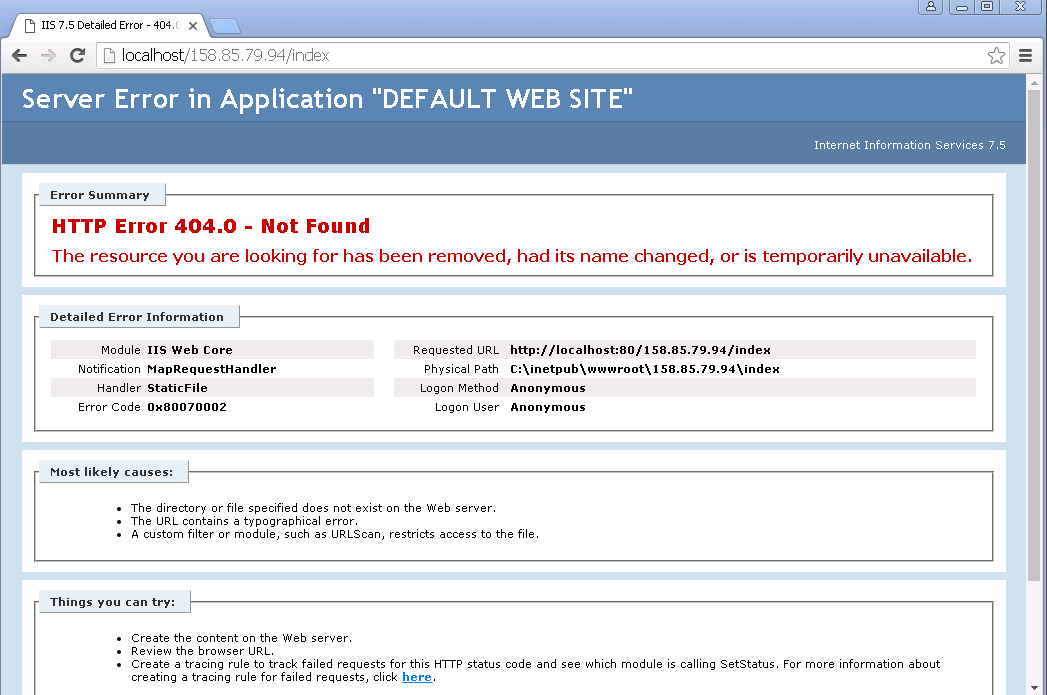Open the user profile button in title bar
This screenshot has width=1047, height=695.
tap(931, 7)
